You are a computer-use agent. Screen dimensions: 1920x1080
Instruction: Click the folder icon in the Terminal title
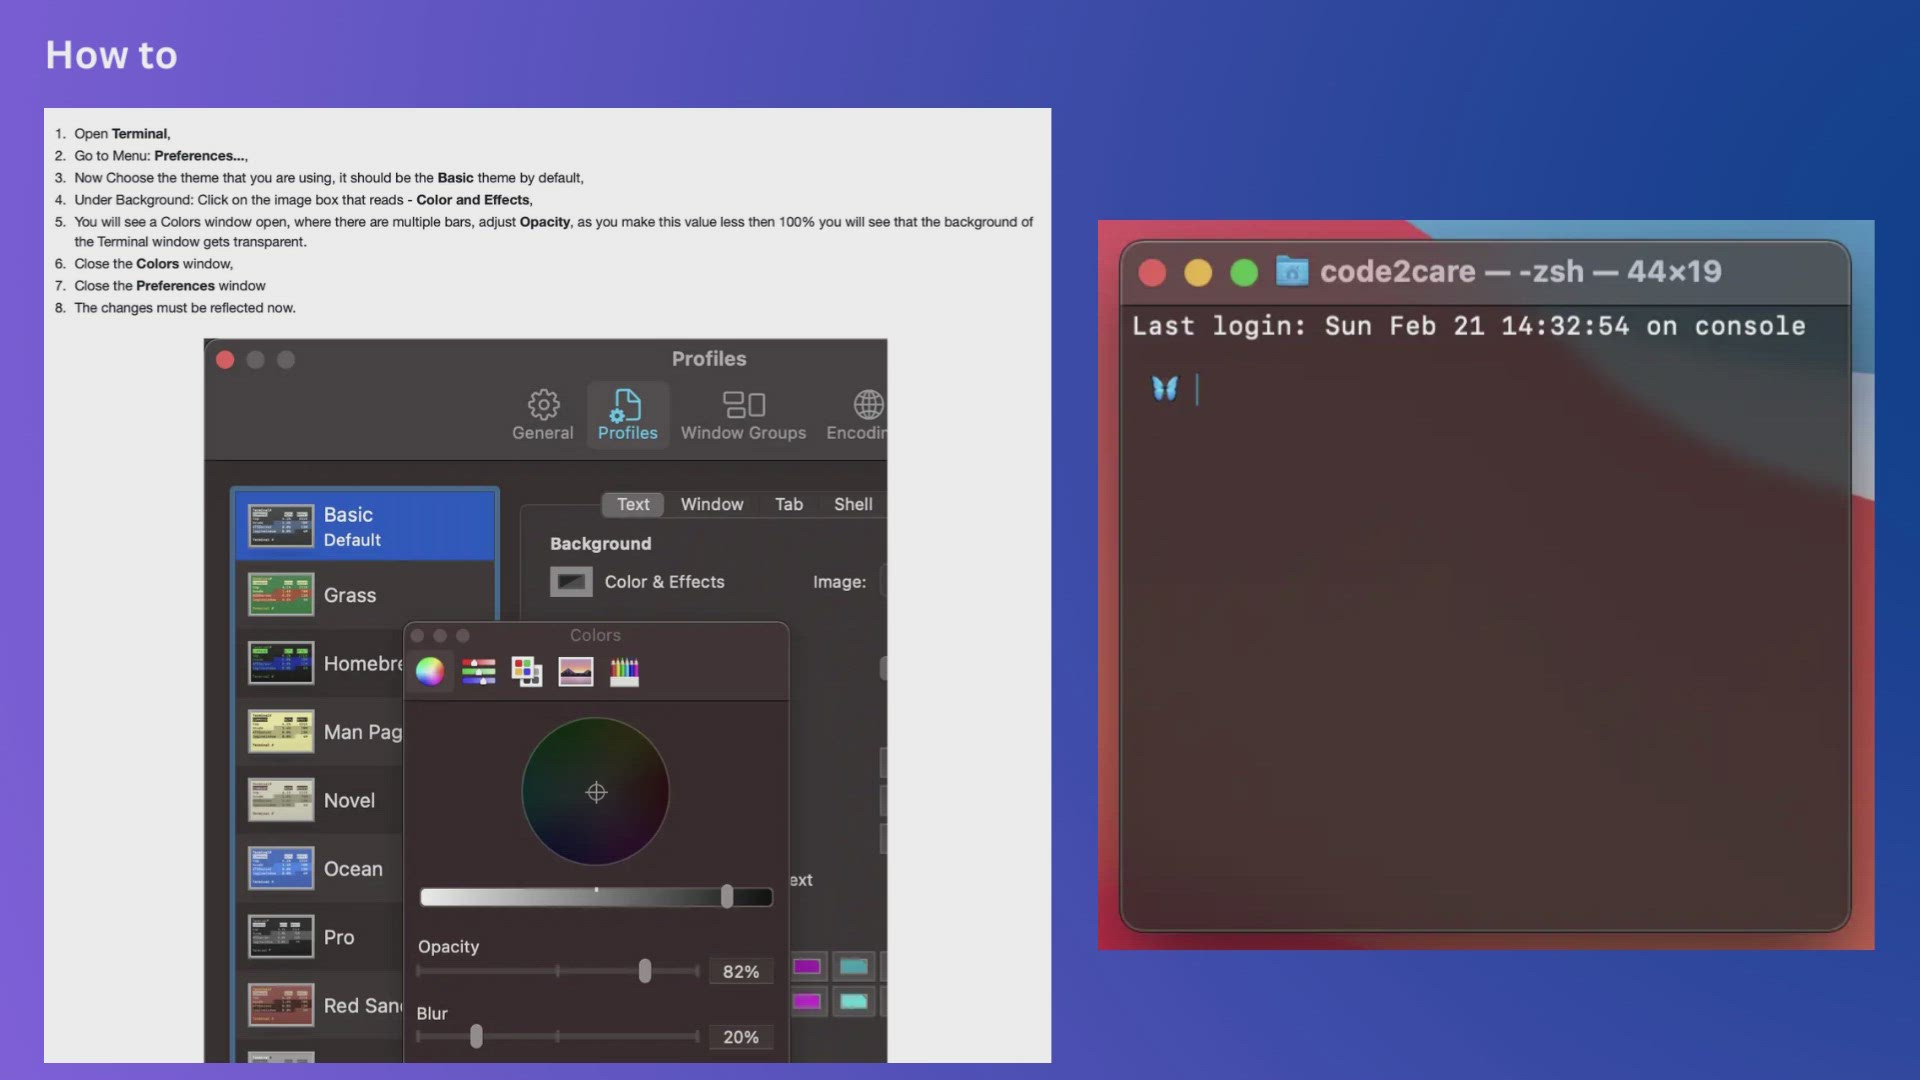tap(1292, 271)
